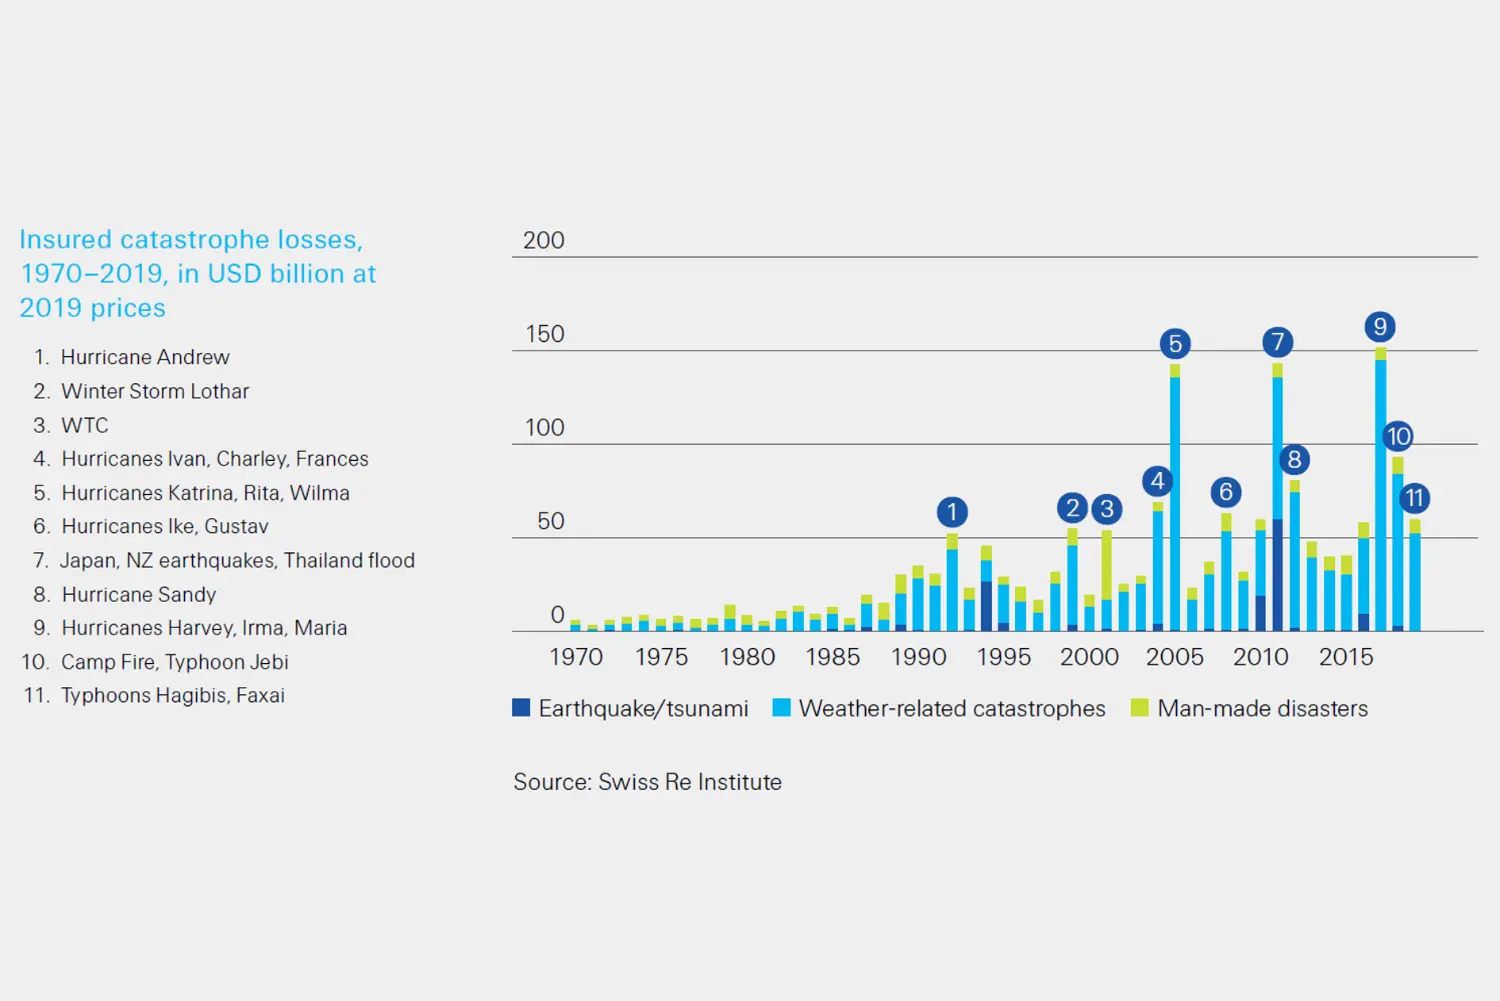Image resolution: width=1500 pixels, height=1001 pixels.
Task: Select the Hurricane Sandy marker 8
Action: [x=1295, y=460]
